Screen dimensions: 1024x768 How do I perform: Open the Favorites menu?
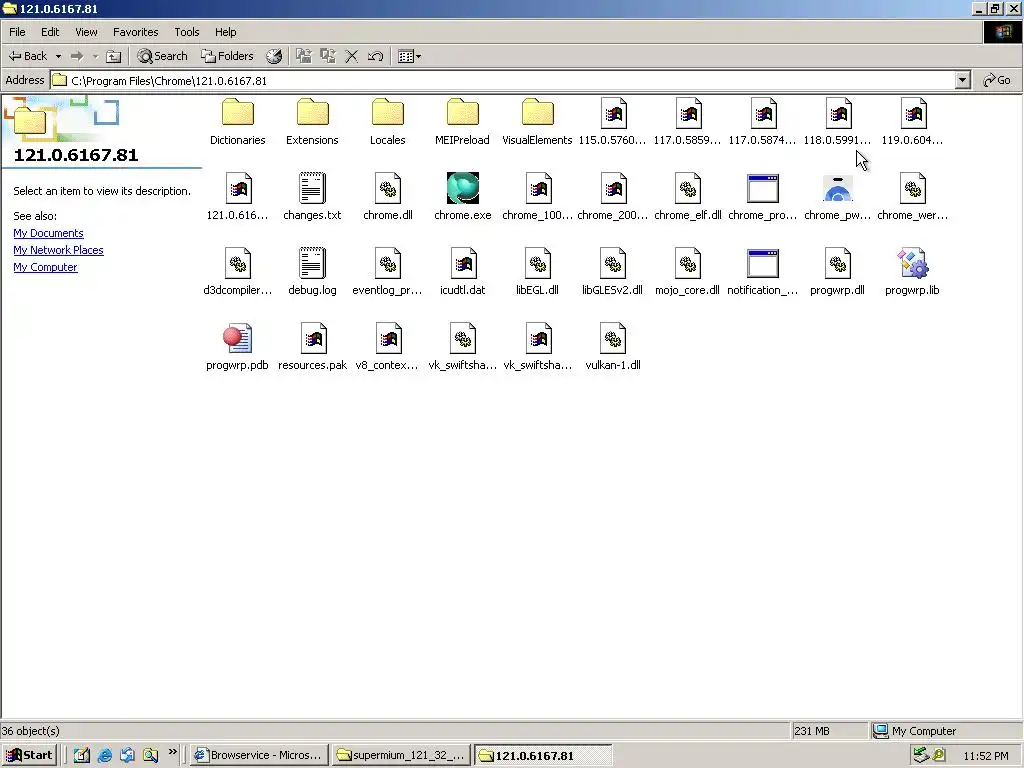click(x=135, y=32)
